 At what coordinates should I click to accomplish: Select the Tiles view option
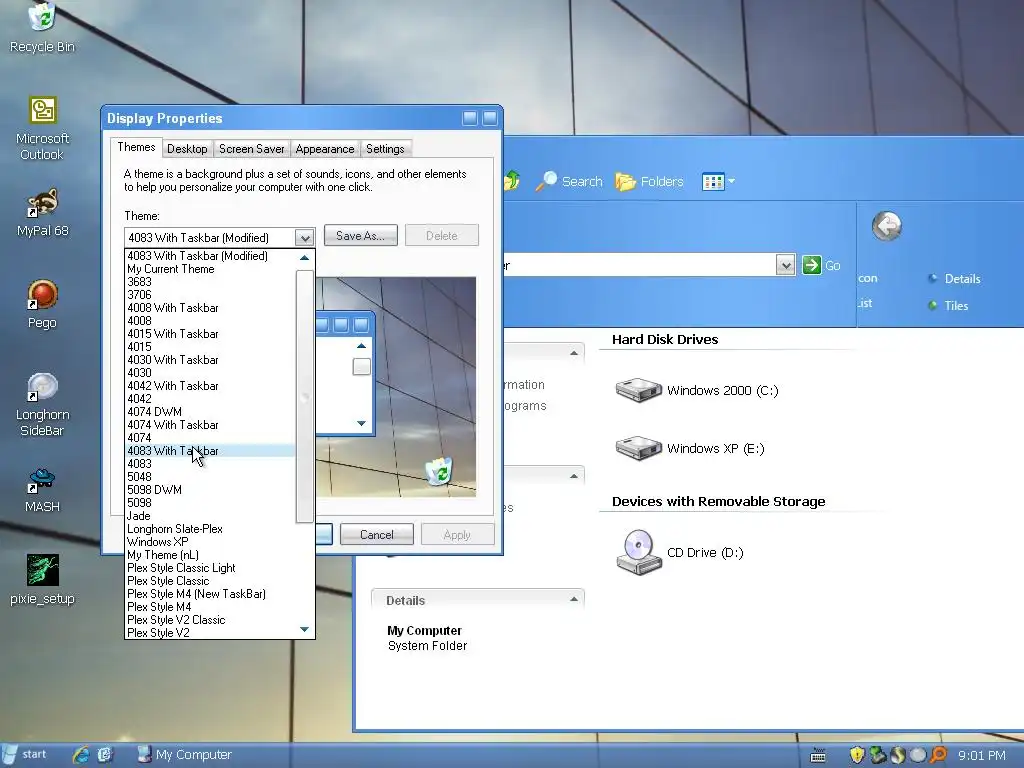(948, 306)
